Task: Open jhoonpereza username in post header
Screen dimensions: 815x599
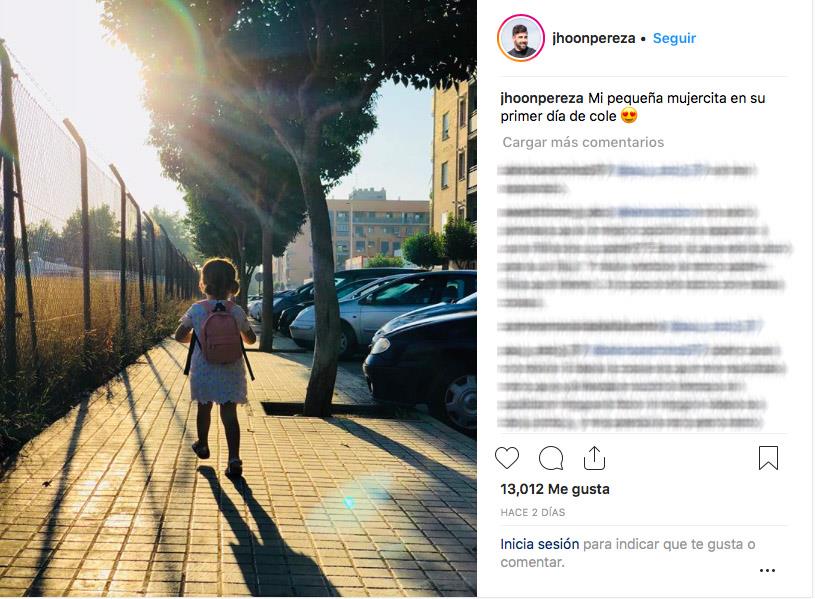Action: coord(594,38)
